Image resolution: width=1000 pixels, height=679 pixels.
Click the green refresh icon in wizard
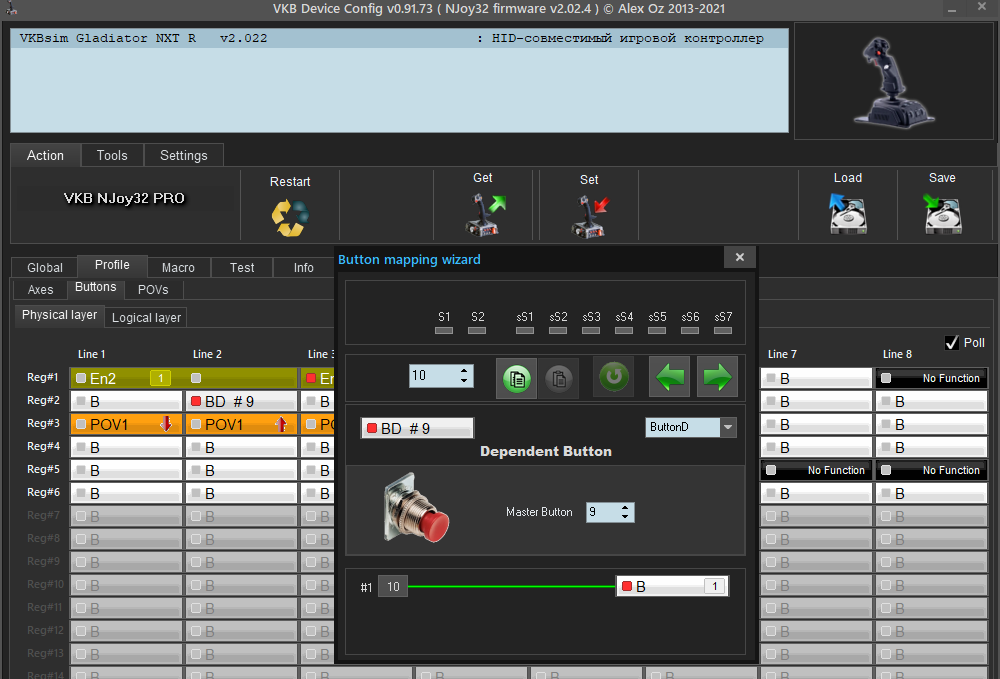(614, 377)
